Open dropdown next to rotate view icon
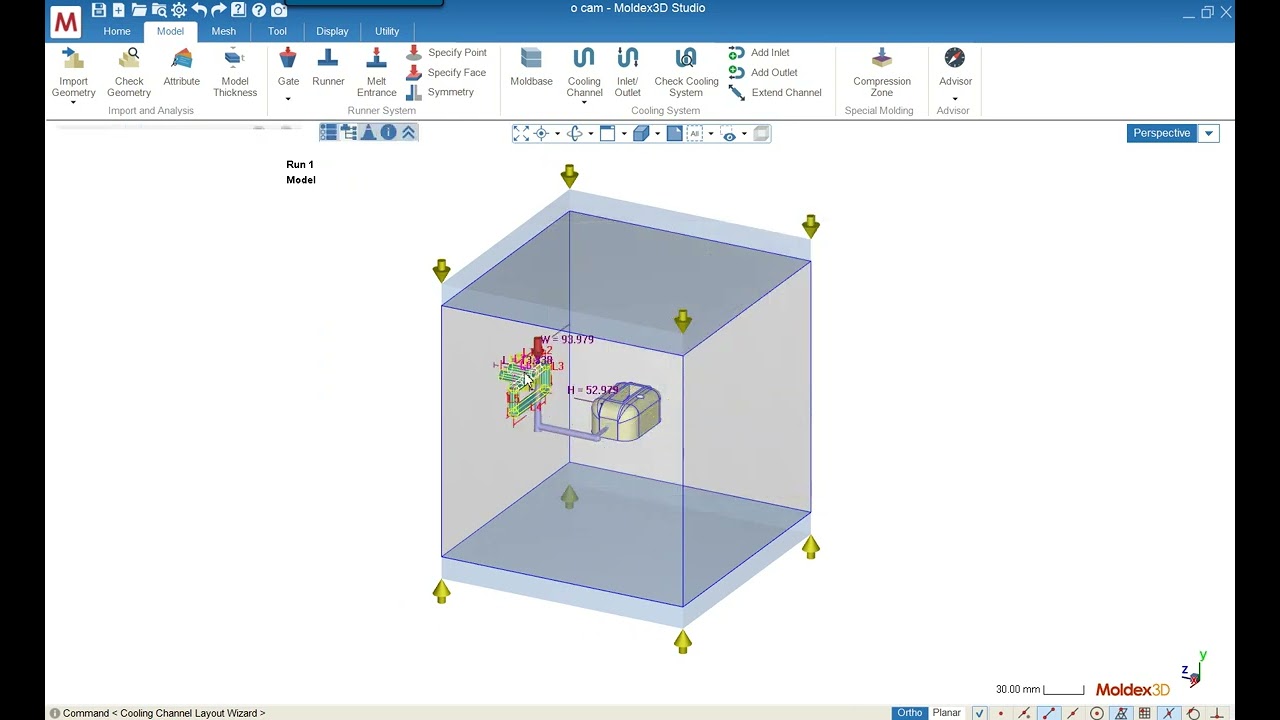The image size is (1280, 720). (x=590, y=134)
